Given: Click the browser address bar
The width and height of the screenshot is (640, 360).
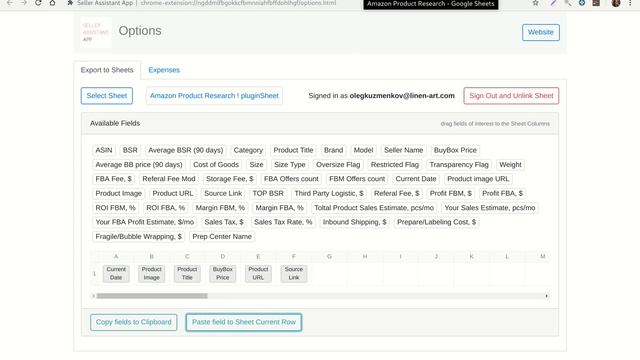Looking at the screenshot, I should pos(238,3).
